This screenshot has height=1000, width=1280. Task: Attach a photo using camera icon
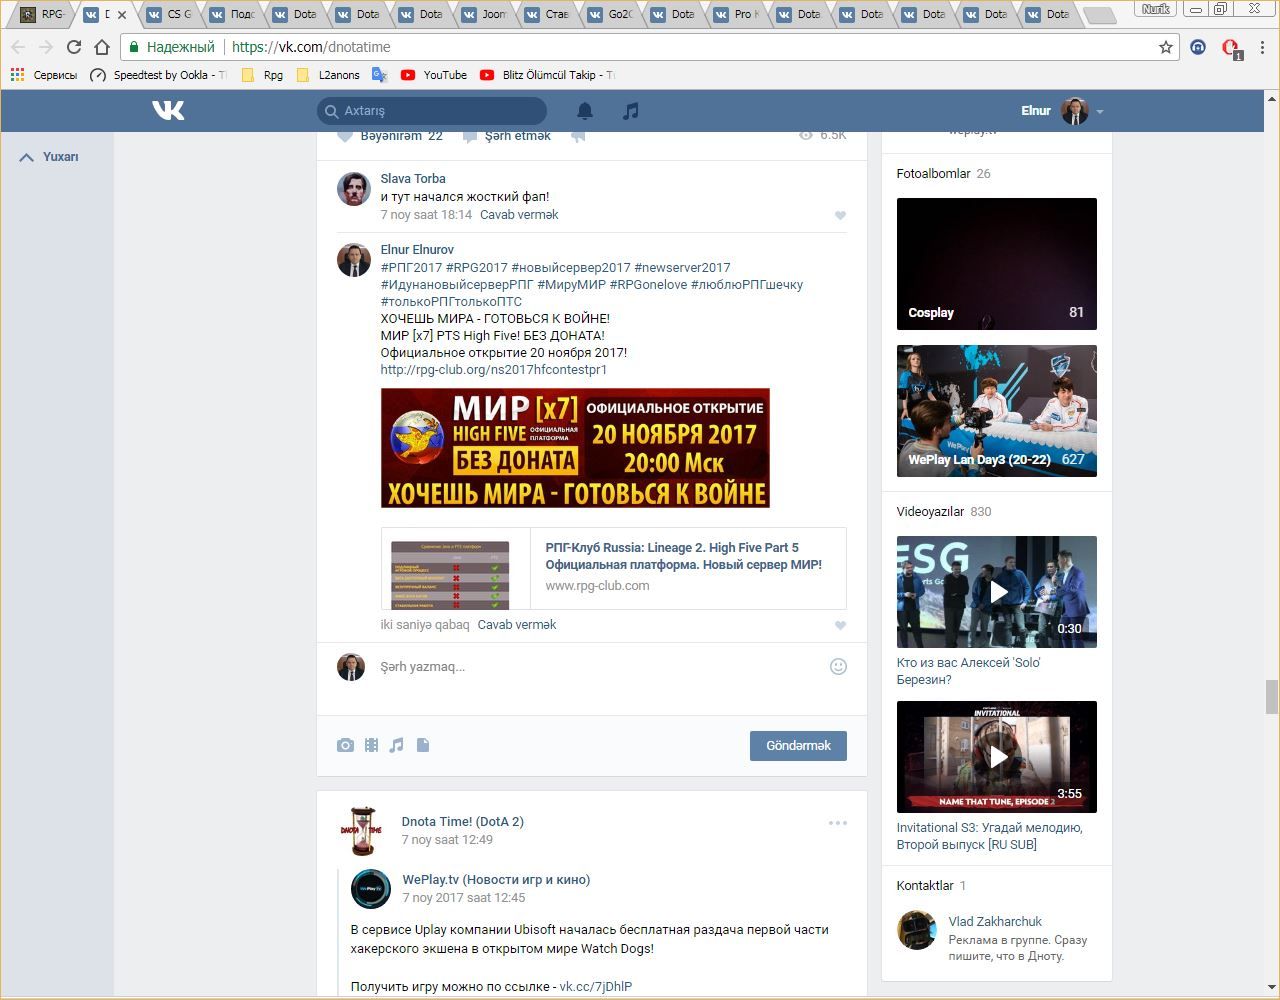pyautogui.click(x=345, y=745)
